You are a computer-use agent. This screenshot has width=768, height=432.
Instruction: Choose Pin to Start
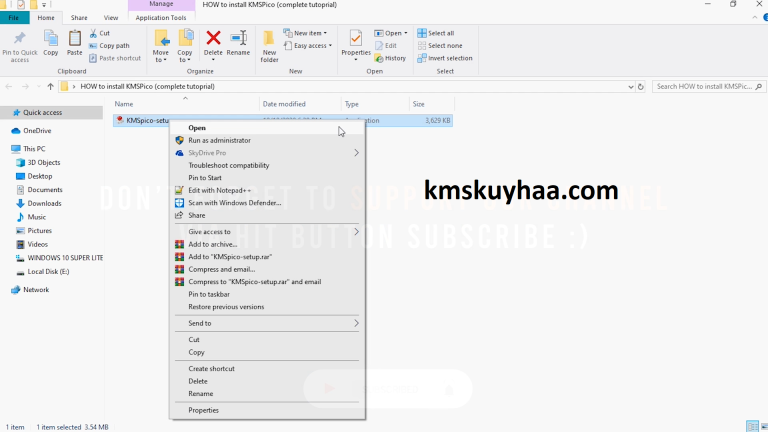(267, 178)
